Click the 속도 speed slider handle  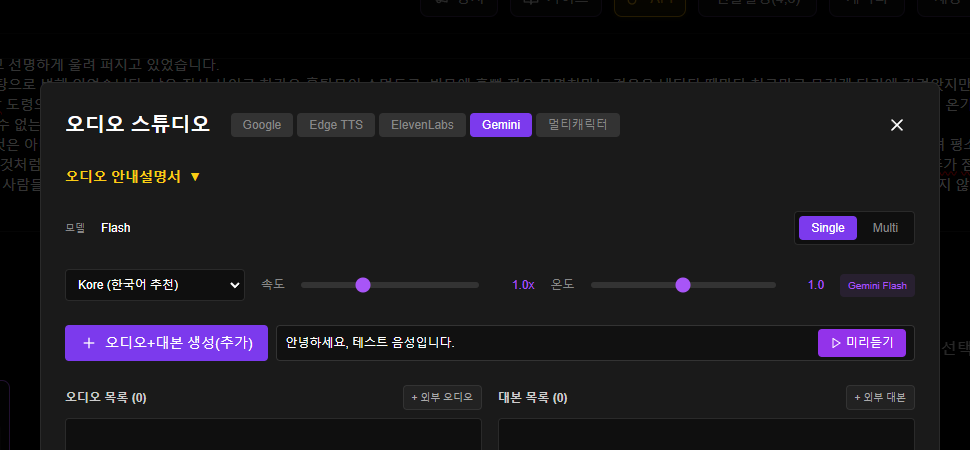click(x=363, y=285)
